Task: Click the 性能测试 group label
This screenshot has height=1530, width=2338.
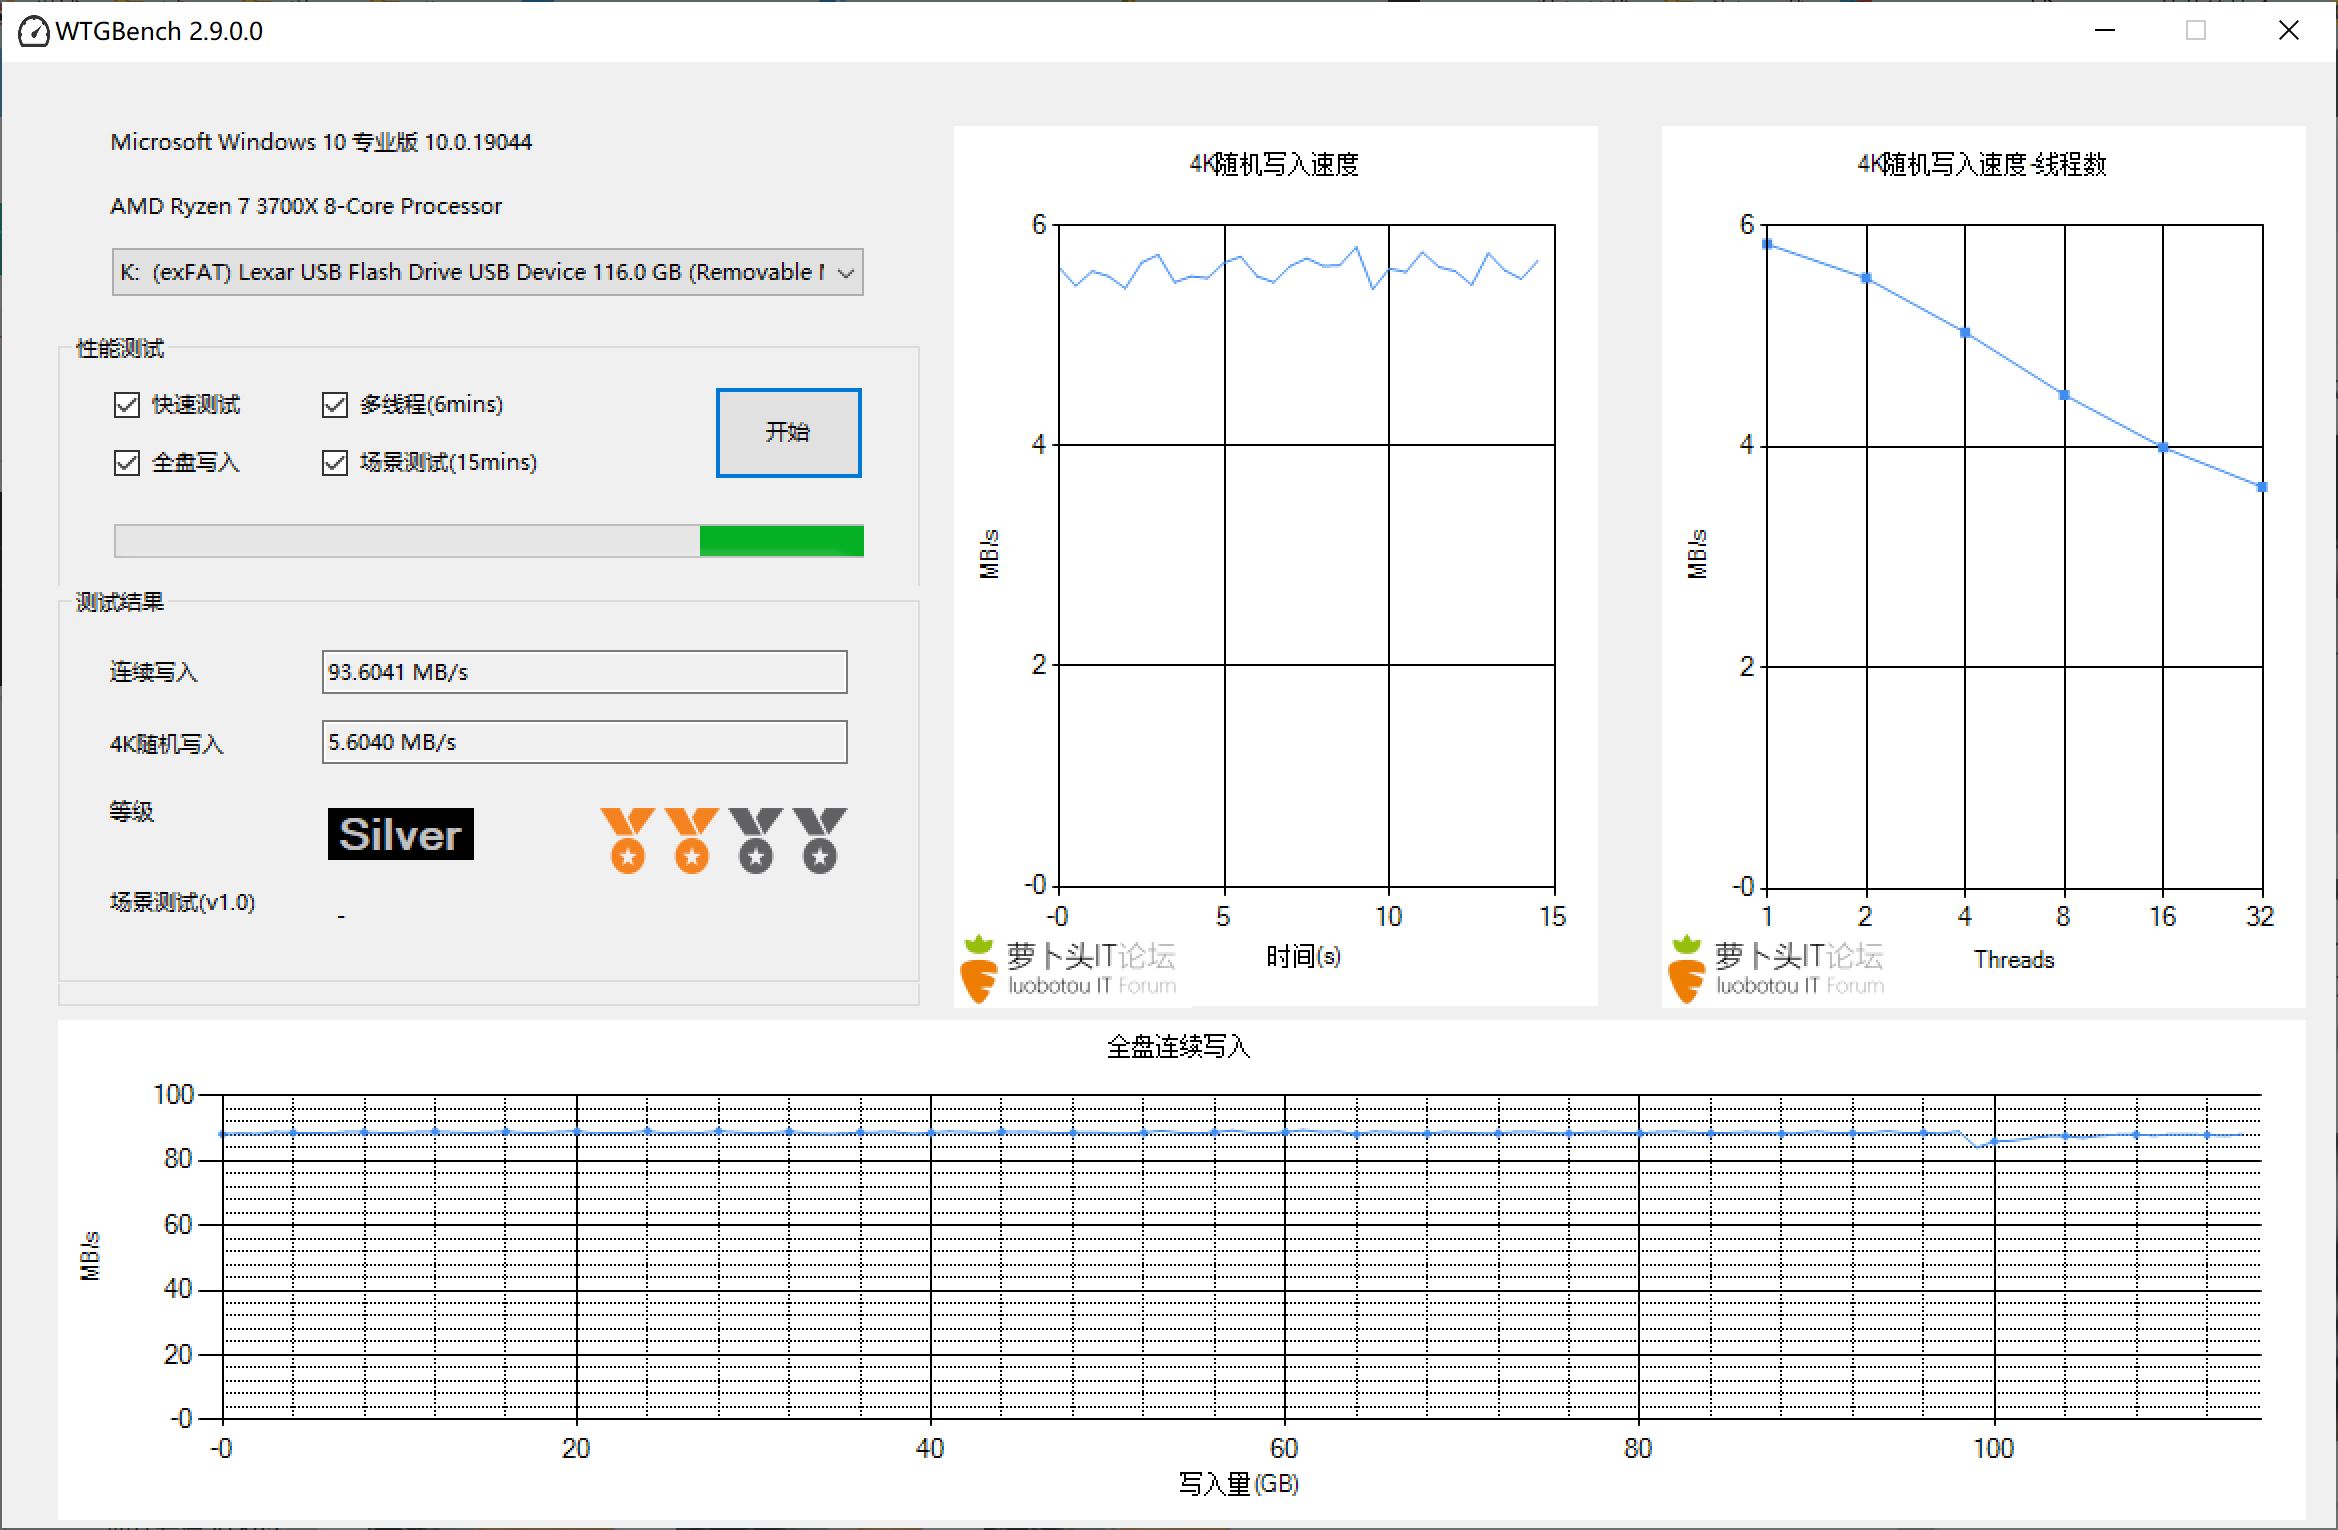Action: 120,348
